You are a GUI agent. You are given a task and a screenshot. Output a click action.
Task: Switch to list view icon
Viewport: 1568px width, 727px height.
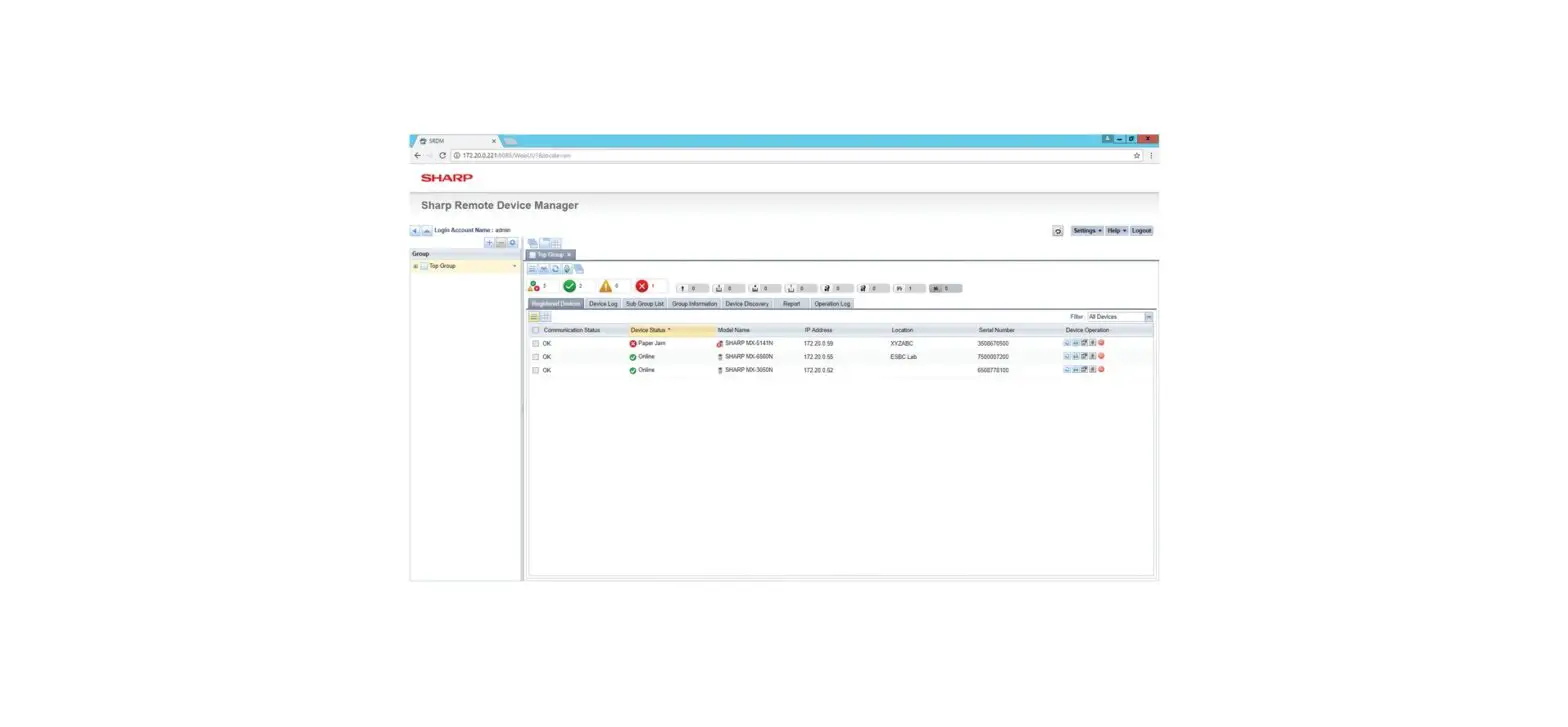coord(534,317)
